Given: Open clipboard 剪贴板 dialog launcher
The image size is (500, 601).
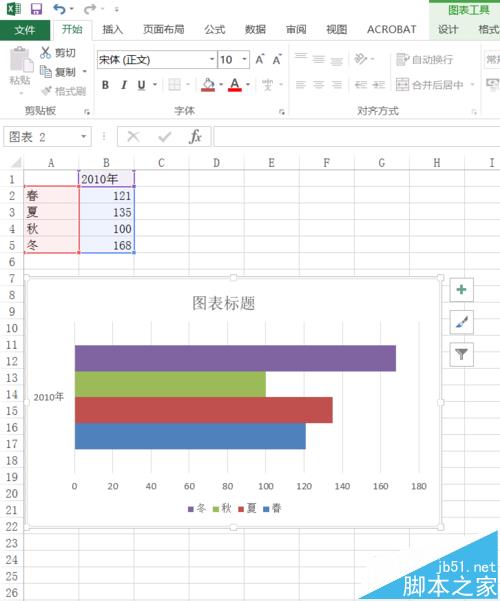Looking at the screenshot, I should pos(87,112).
